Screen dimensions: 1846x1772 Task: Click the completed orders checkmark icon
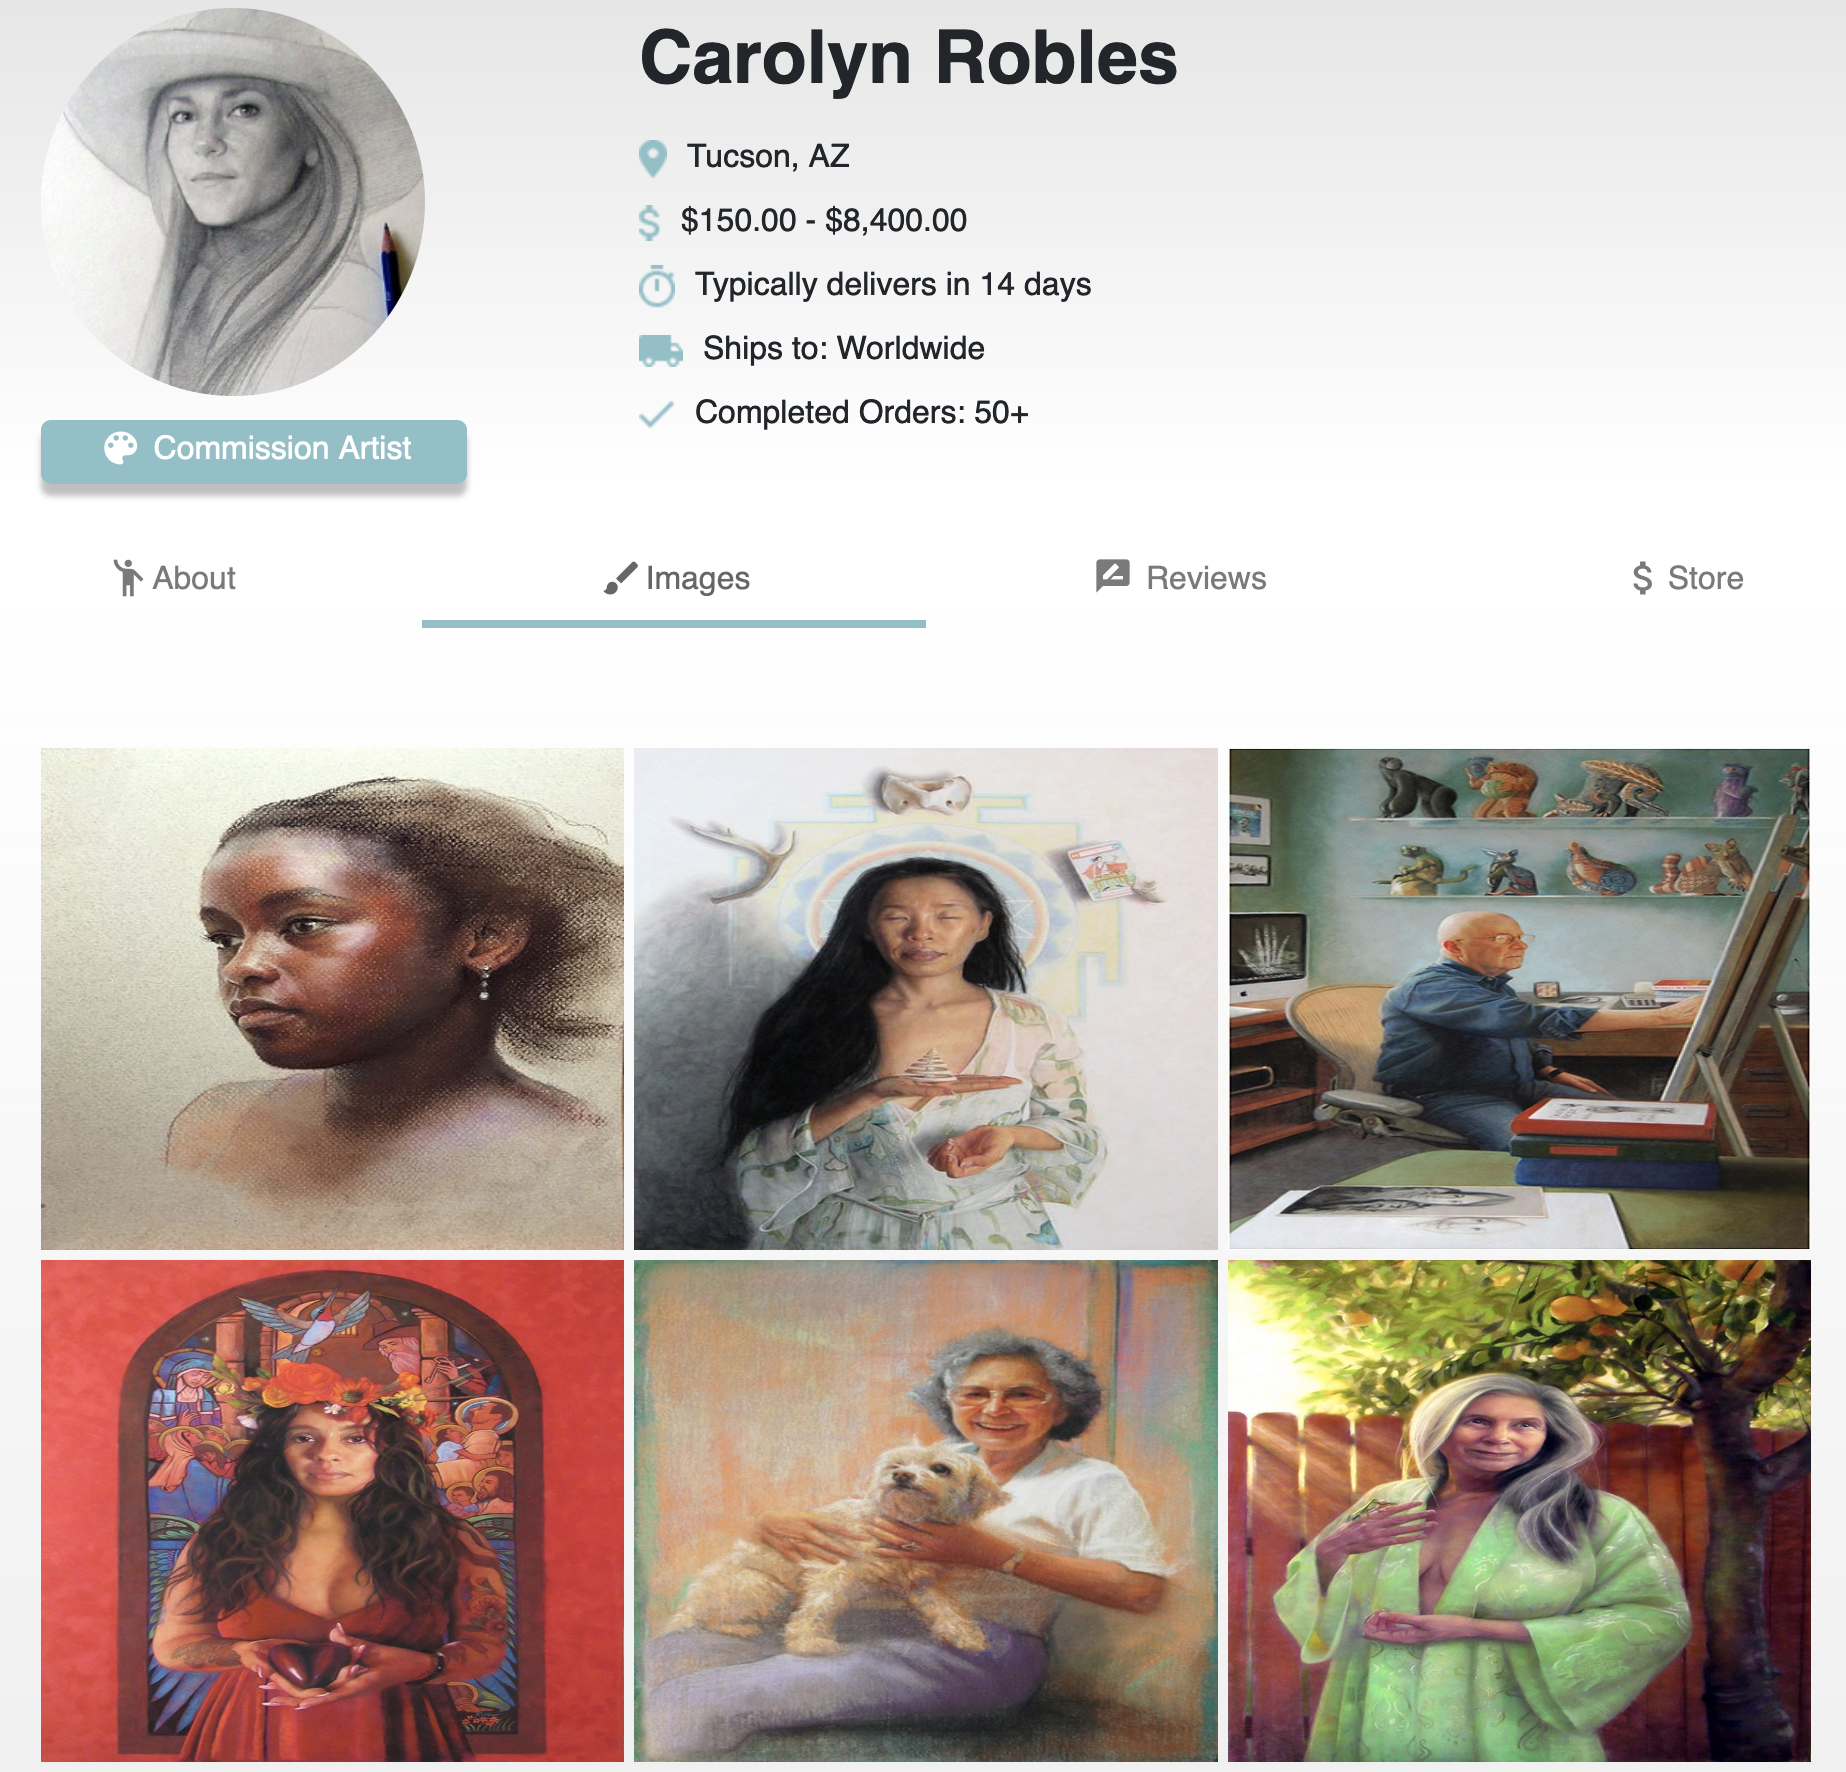click(656, 414)
